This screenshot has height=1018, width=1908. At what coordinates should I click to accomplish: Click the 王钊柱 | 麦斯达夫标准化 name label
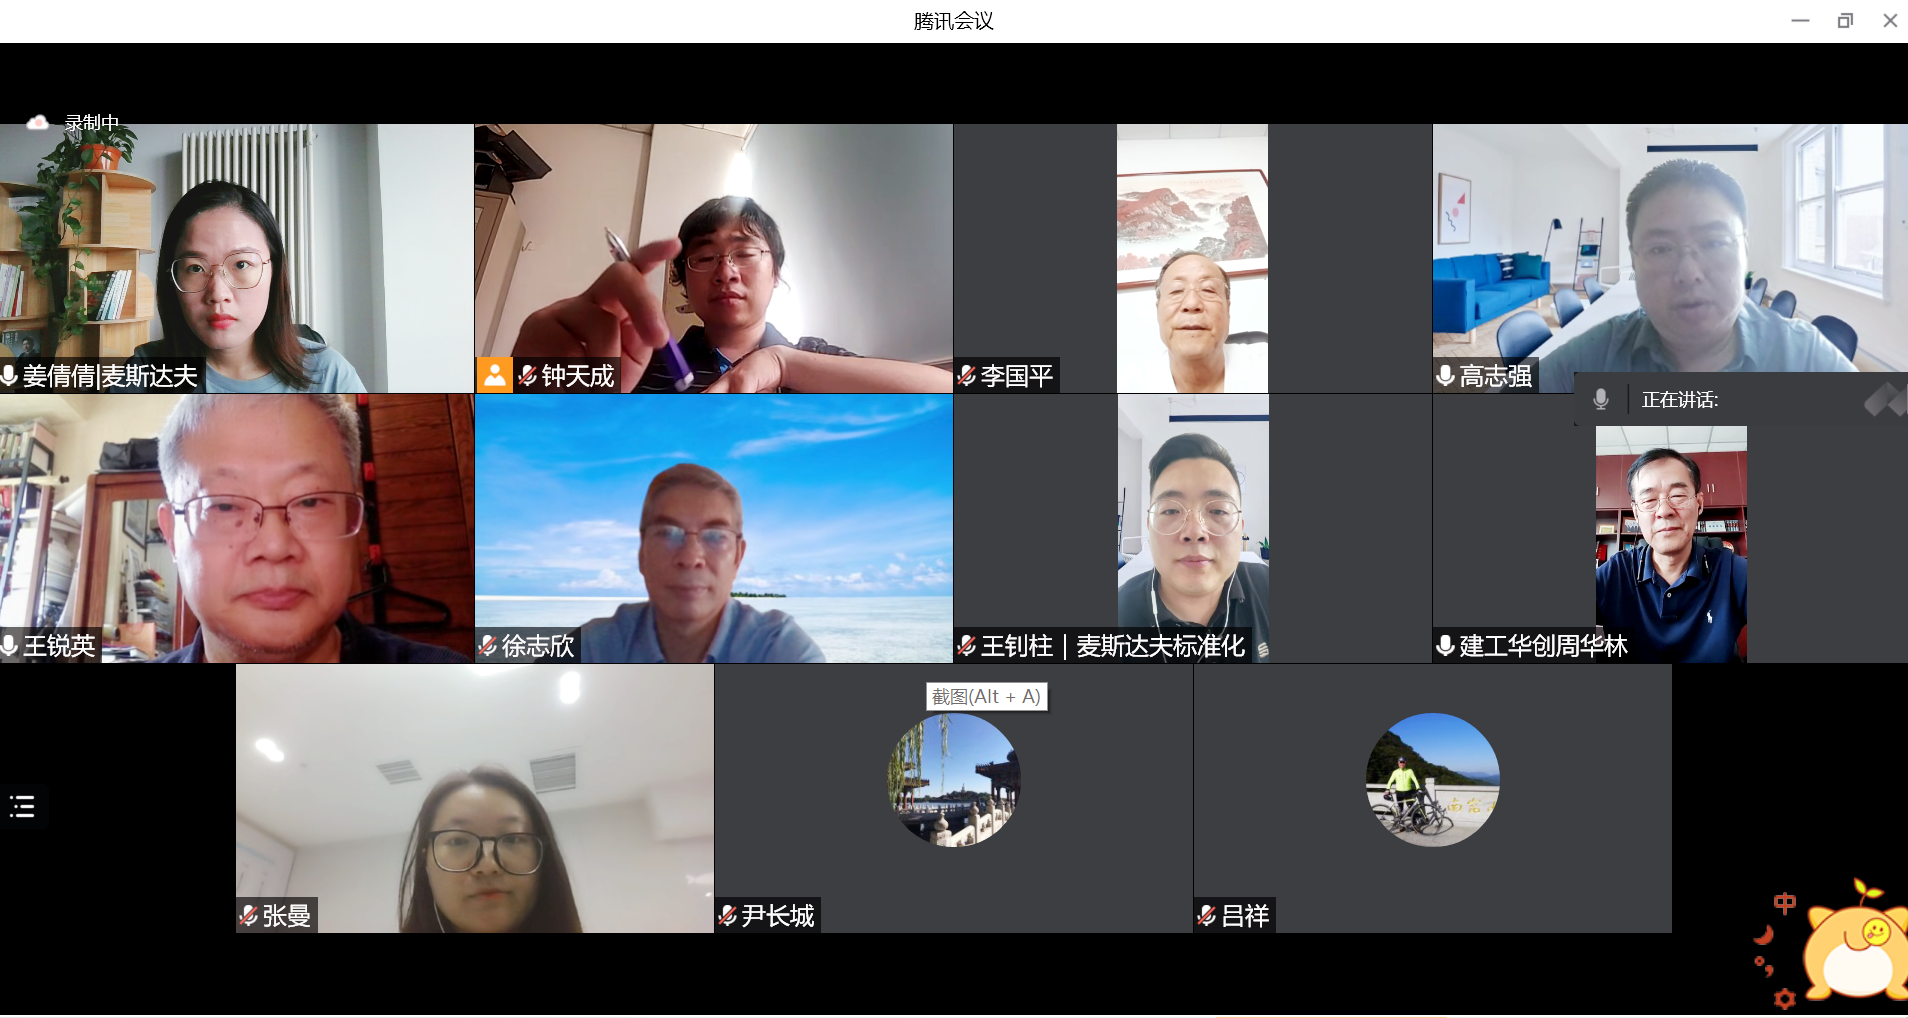[1112, 646]
